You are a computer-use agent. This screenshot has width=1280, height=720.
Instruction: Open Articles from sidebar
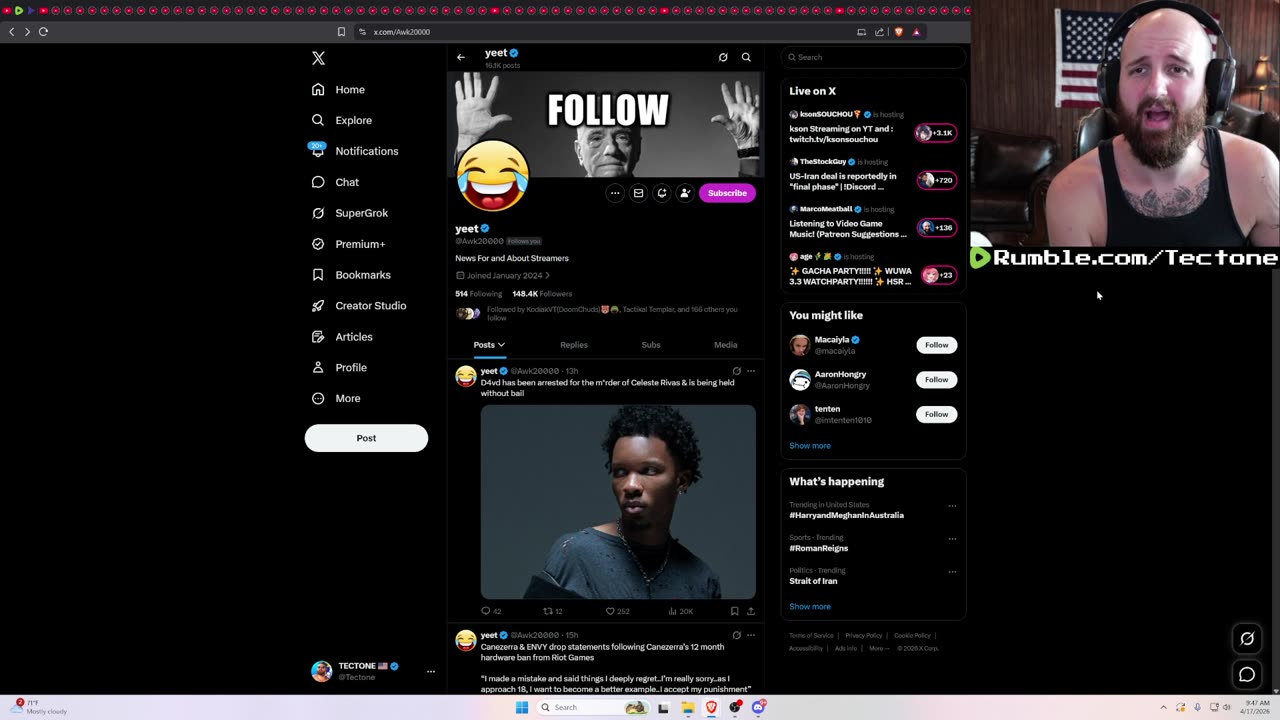342,337
